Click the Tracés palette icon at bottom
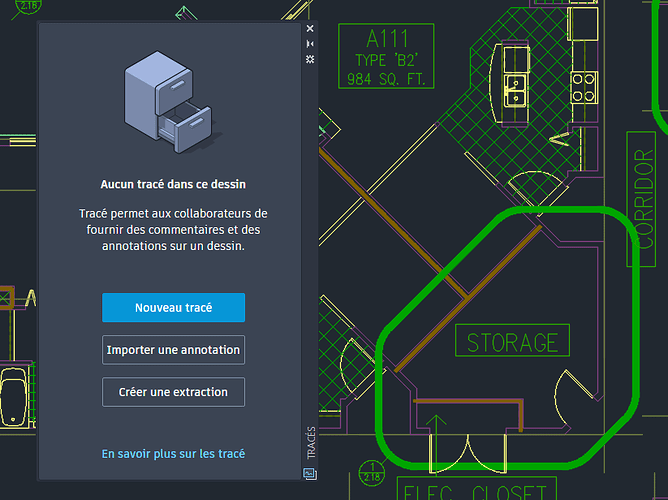 click(x=310, y=474)
